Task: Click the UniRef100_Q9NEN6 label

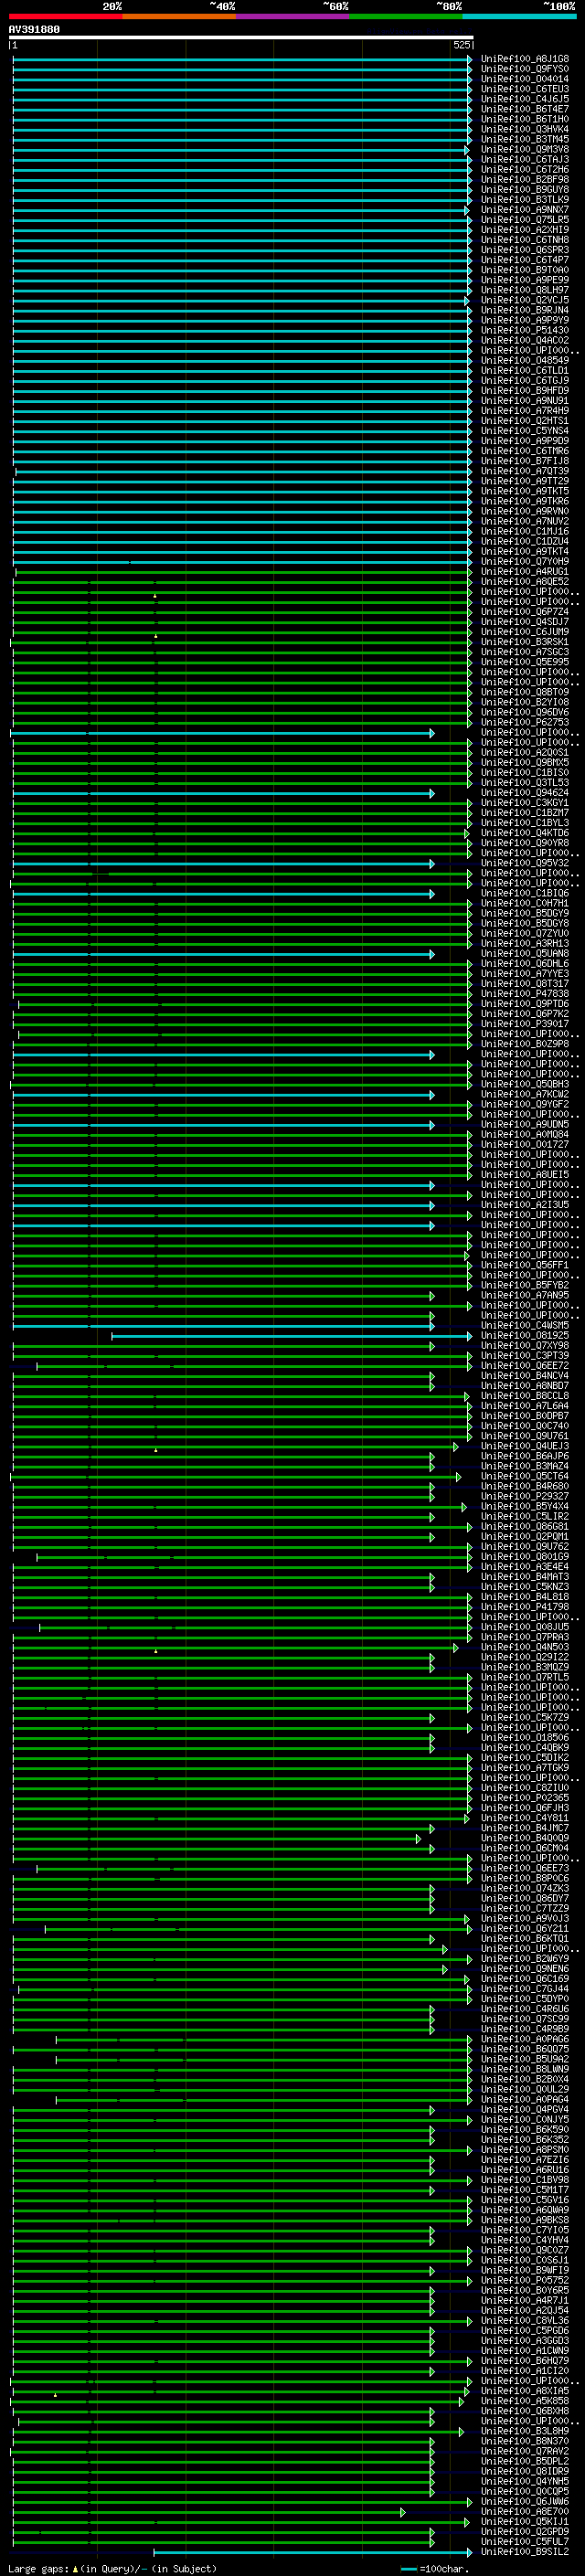Action: pyautogui.click(x=525, y=1969)
